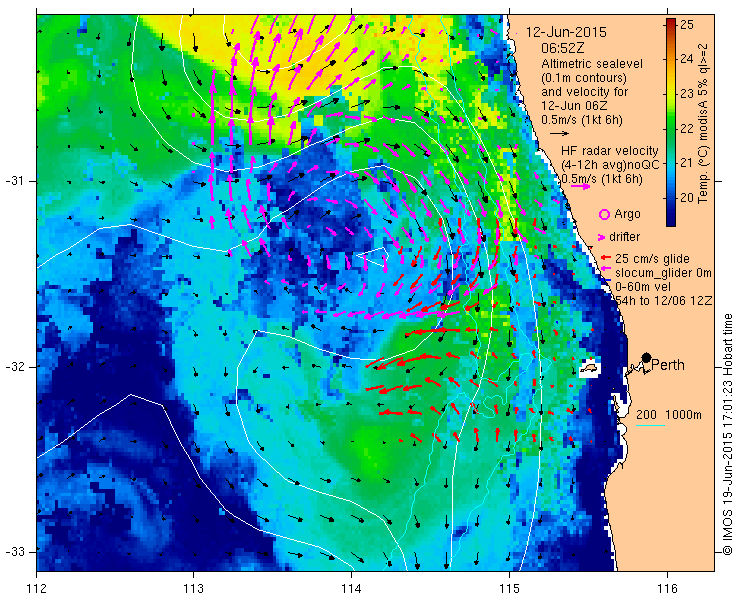The width and height of the screenshot is (740, 600).
Task: Click the 'Argo' legend label
Action: [x=627, y=214]
